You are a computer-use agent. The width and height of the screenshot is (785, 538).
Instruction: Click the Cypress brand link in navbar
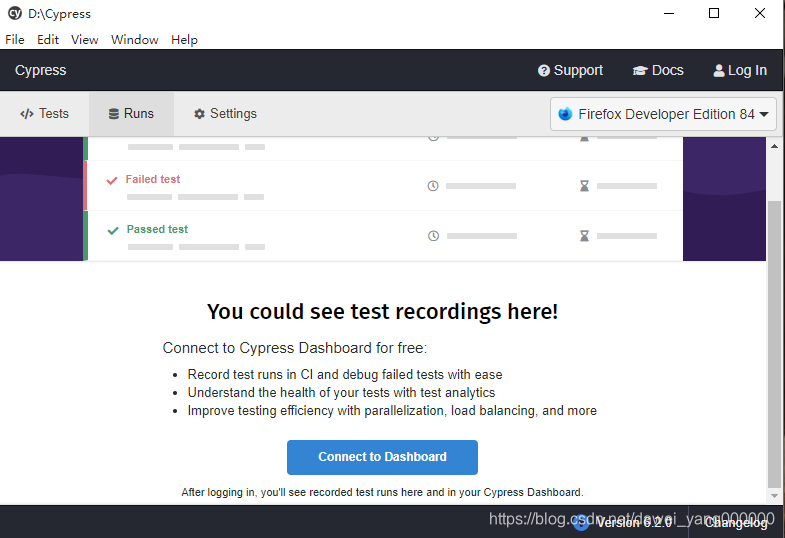click(41, 70)
